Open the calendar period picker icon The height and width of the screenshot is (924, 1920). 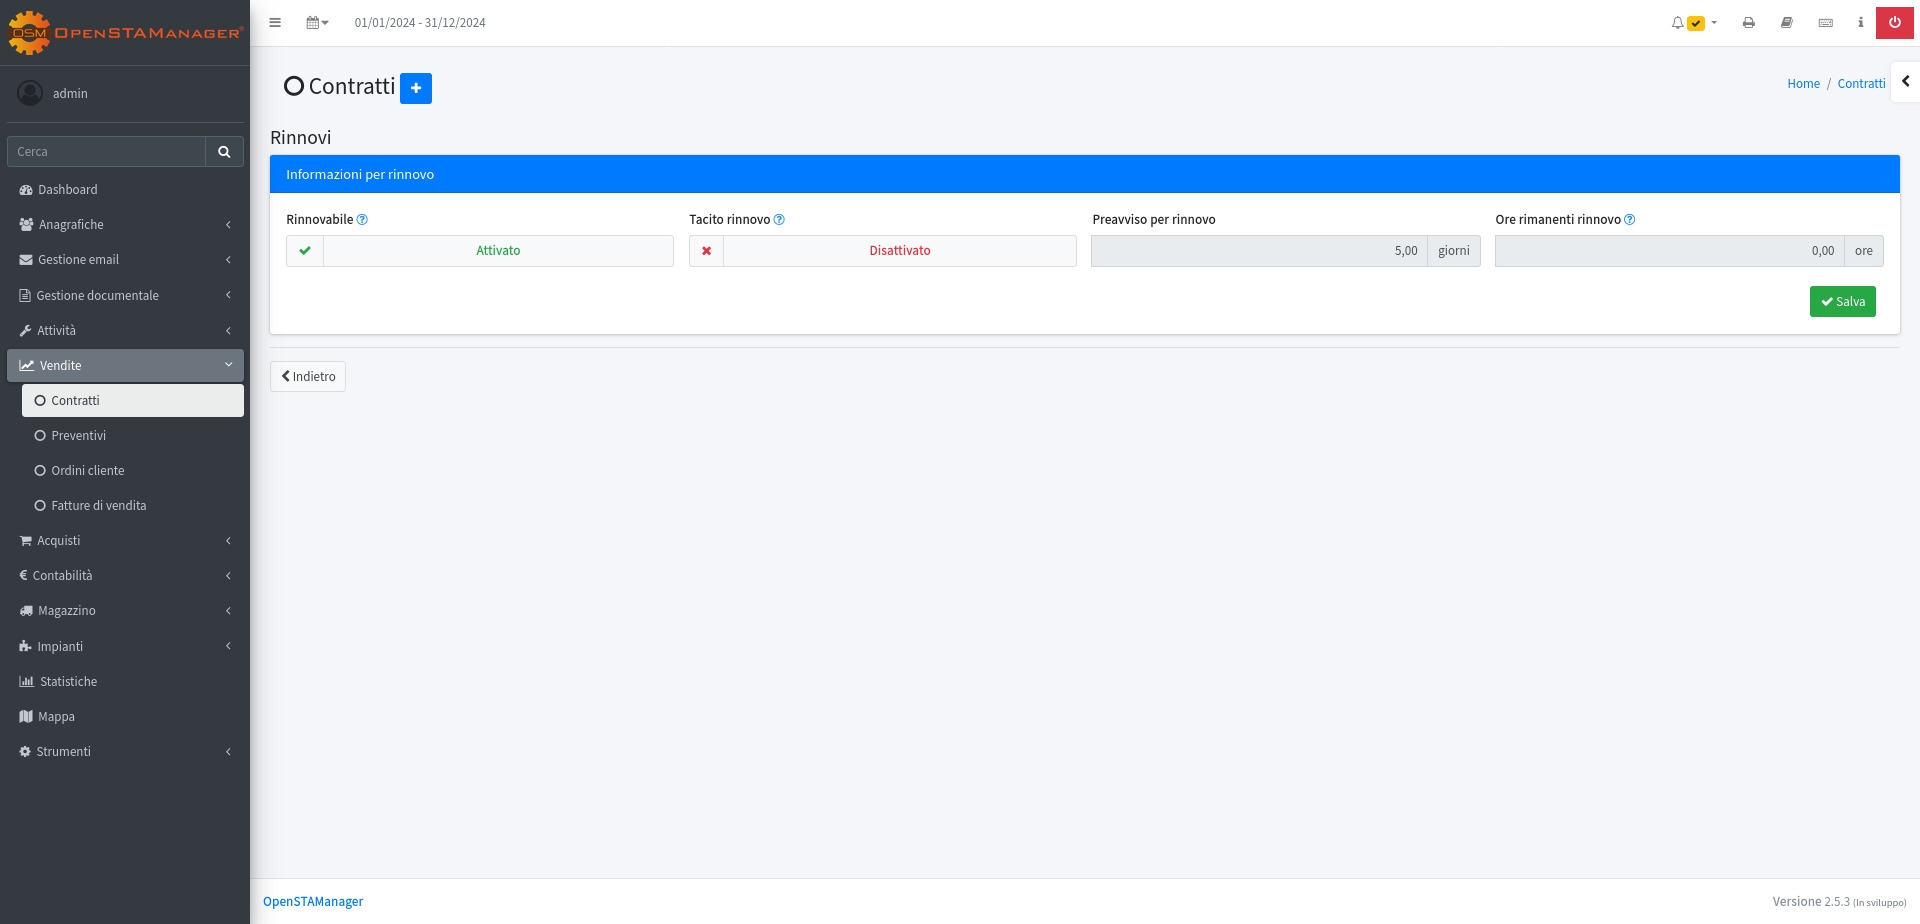316,23
